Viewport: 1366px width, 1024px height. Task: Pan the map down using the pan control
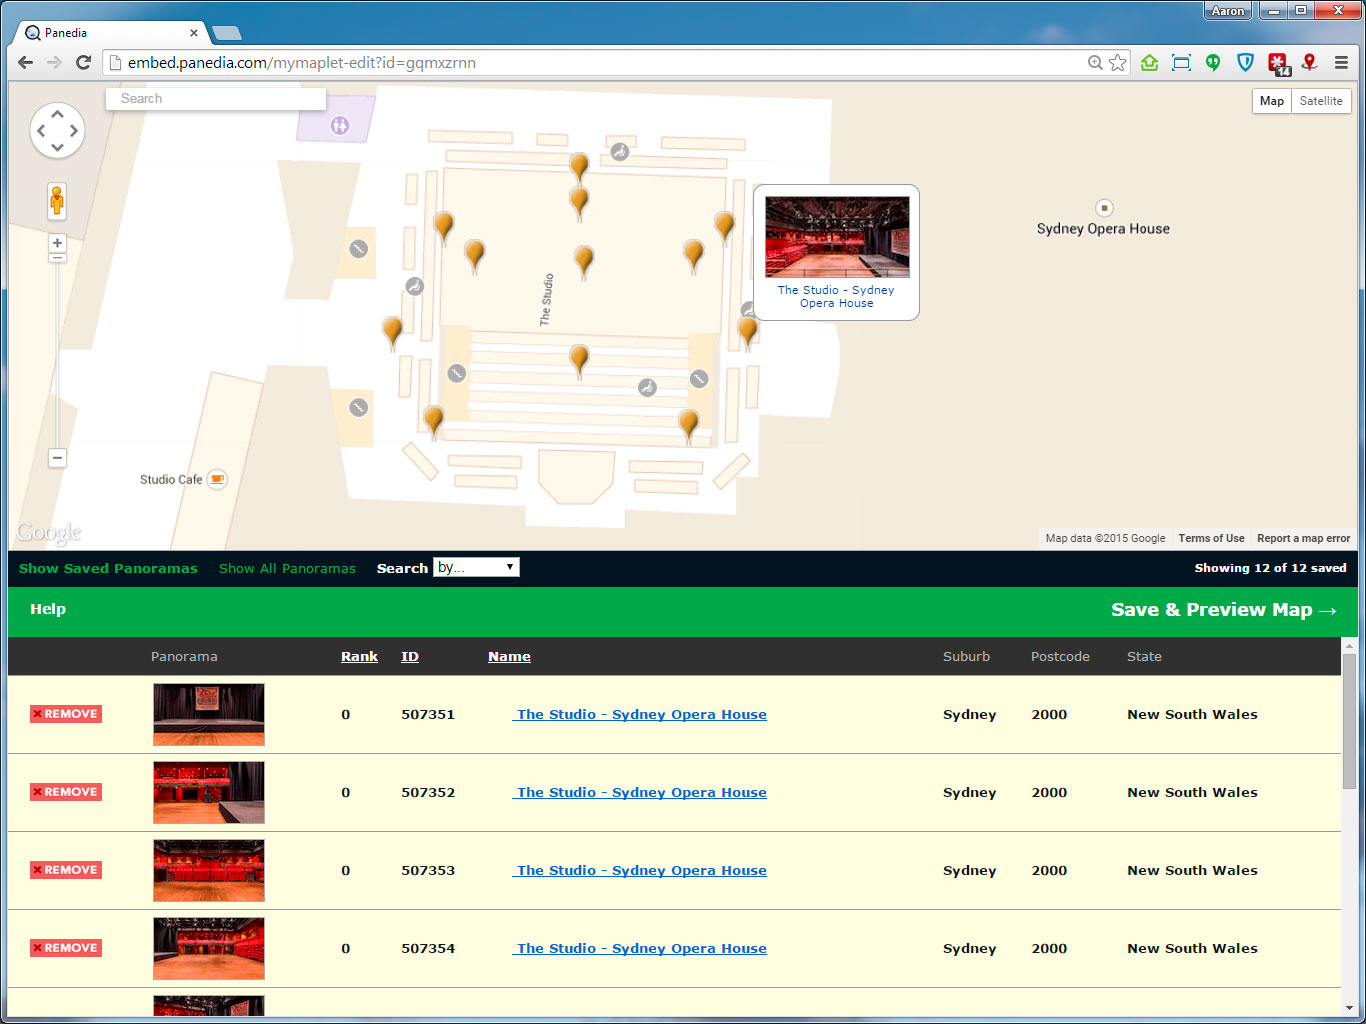coord(57,148)
